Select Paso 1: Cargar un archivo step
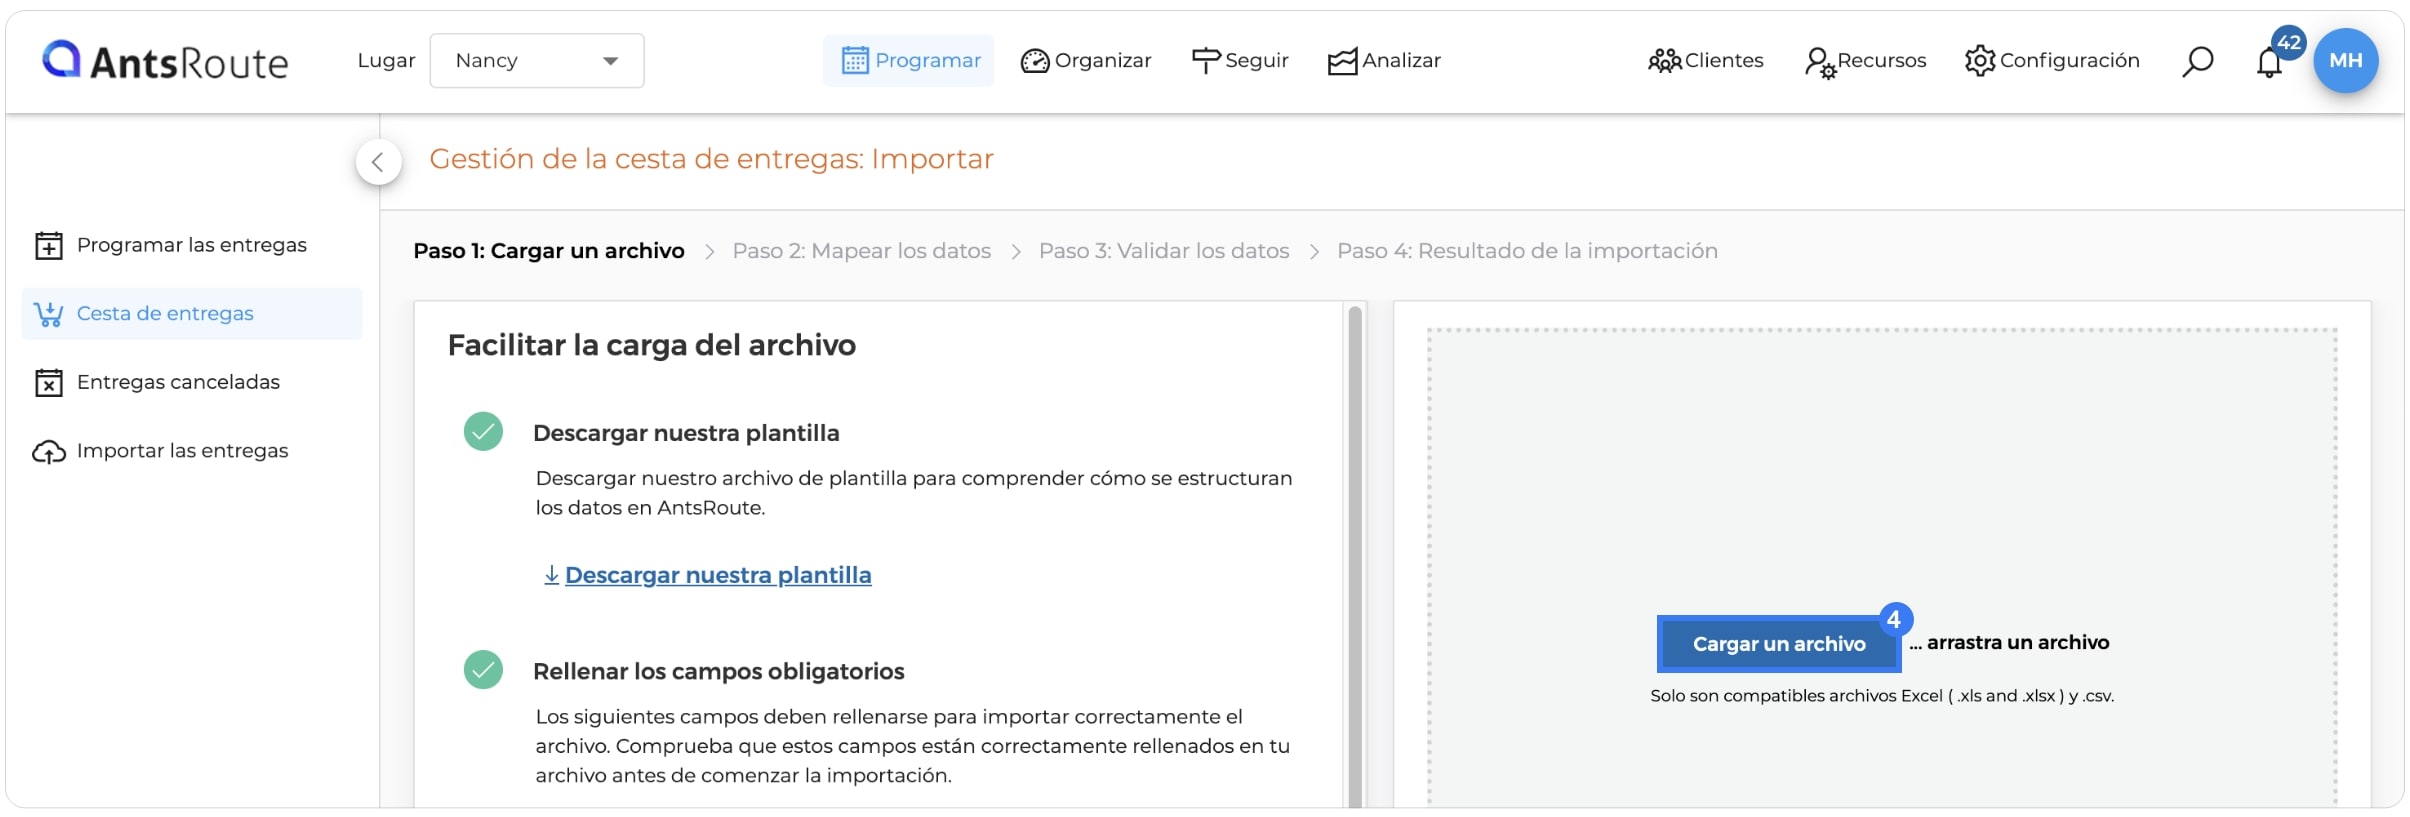Viewport: 2410px width, 817px height. [x=549, y=251]
